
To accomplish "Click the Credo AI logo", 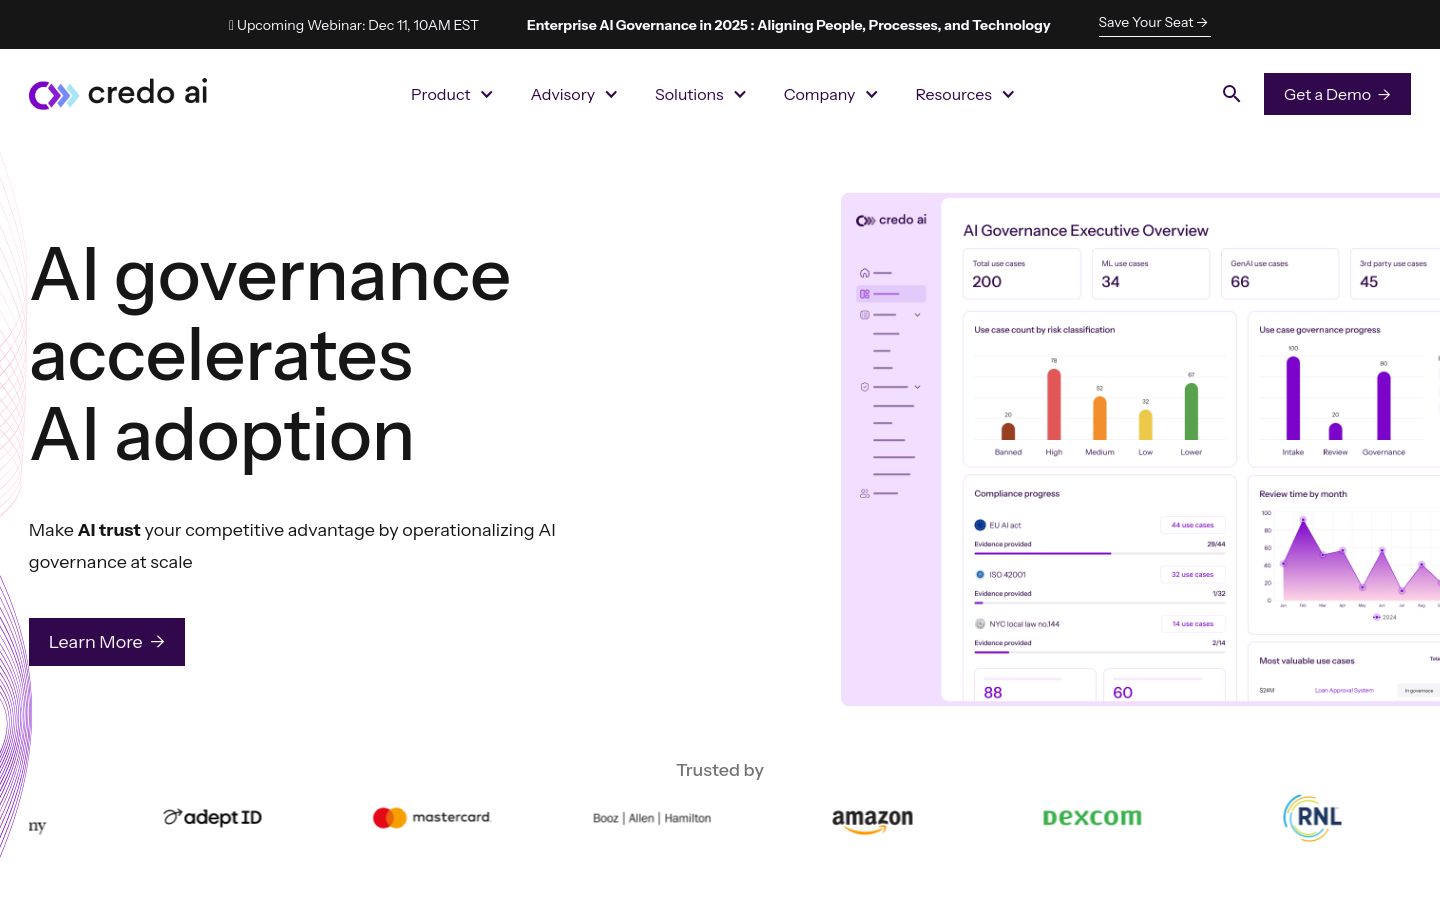I will (118, 94).
